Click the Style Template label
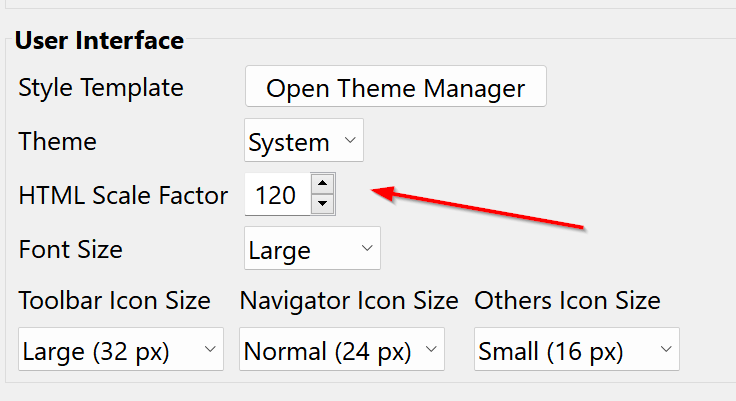Screen dimensions: 736x401 pyautogui.click(x=101, y=88)
